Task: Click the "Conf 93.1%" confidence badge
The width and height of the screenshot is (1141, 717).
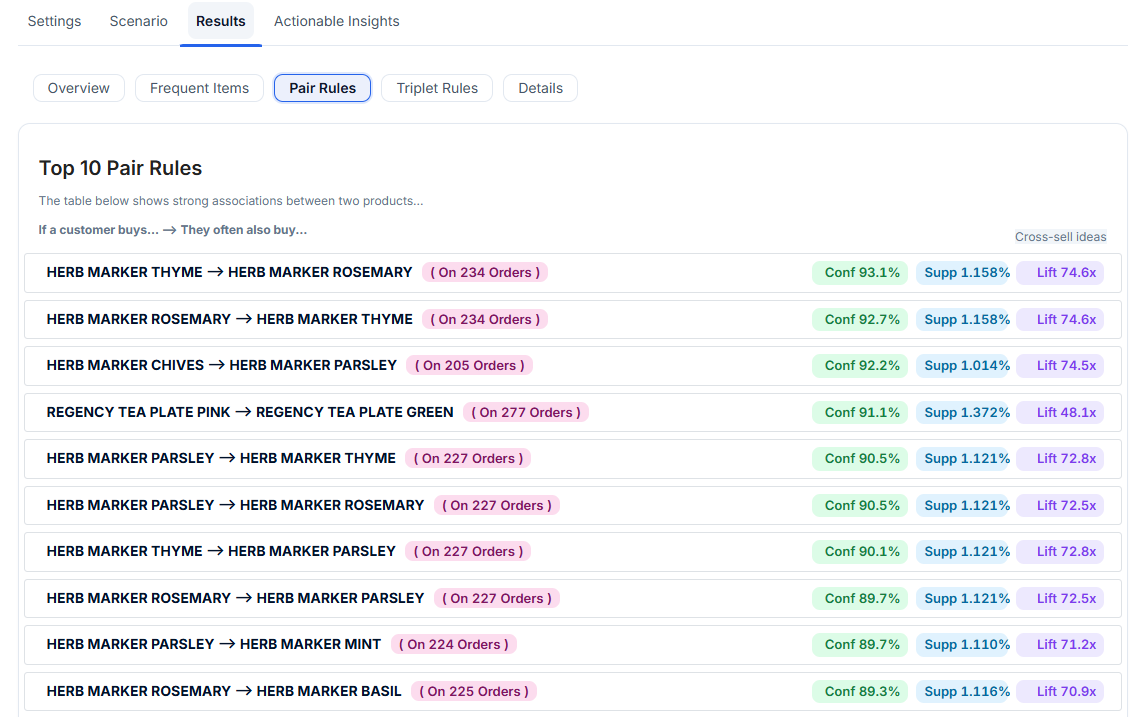Action: pos(861,272)
